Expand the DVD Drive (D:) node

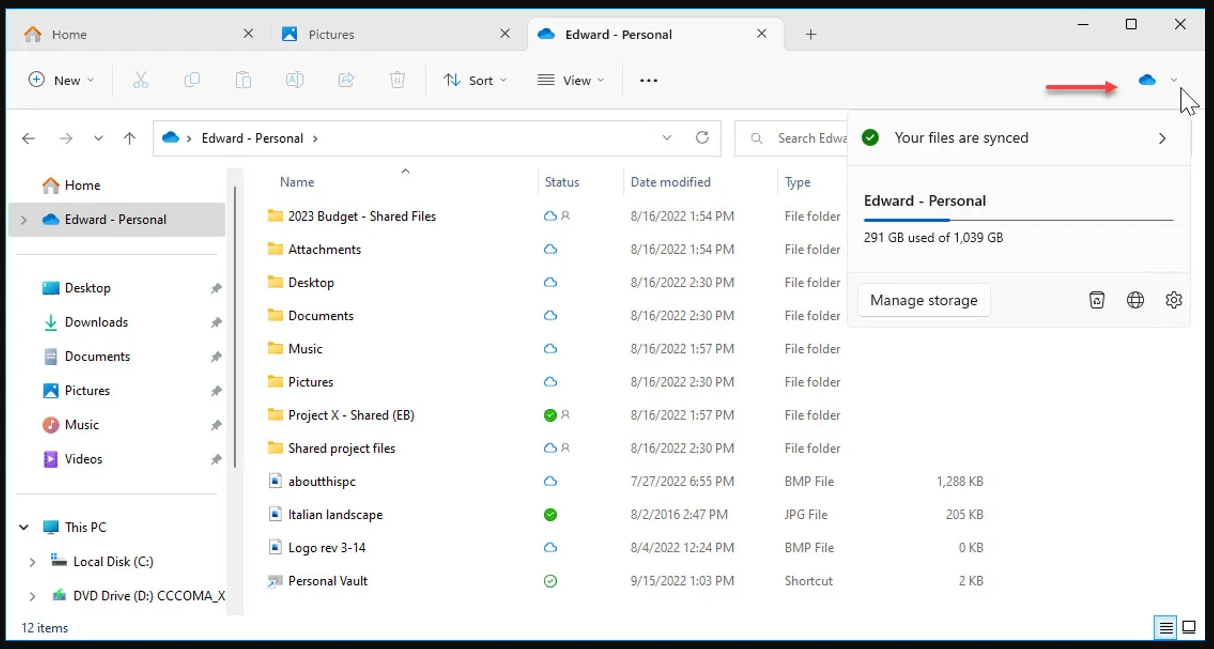(32, 596)
